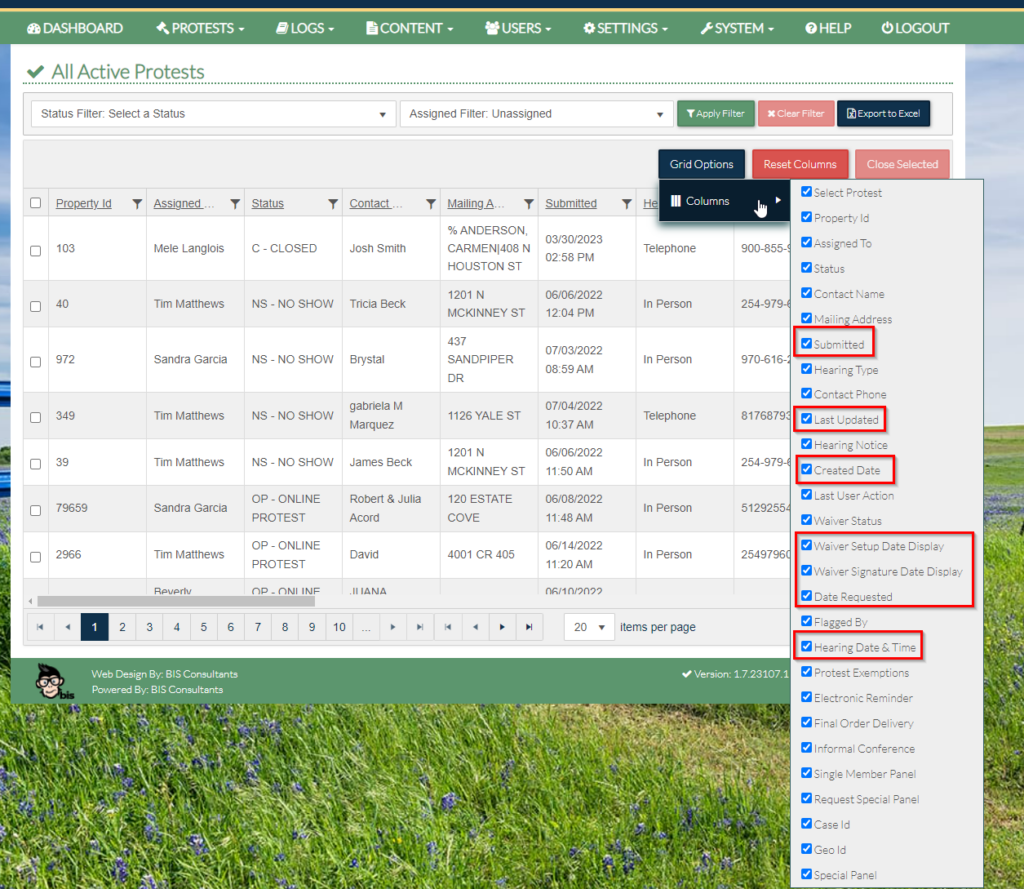
Task: Select the checkbox for property 103 row
Action: point(36,250)
